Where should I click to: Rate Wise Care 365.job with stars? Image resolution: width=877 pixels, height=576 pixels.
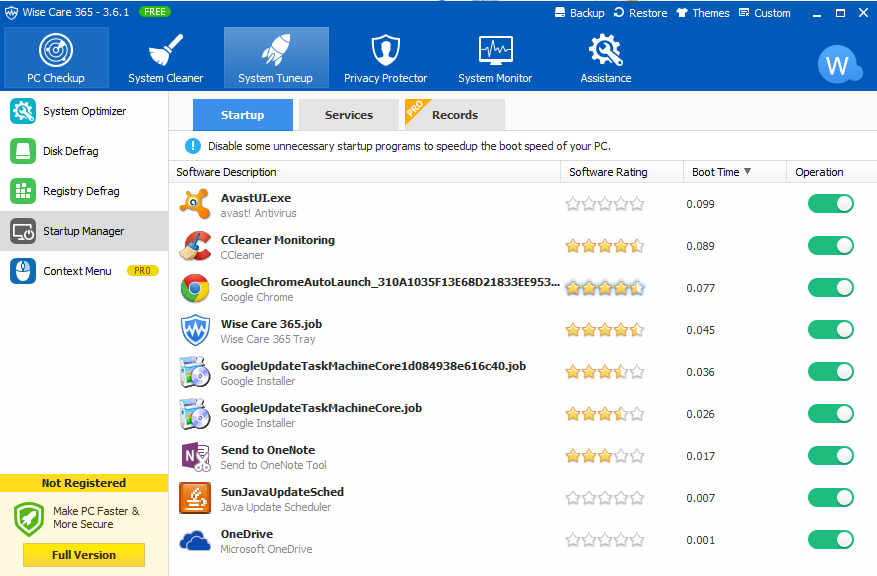point(605,330)
